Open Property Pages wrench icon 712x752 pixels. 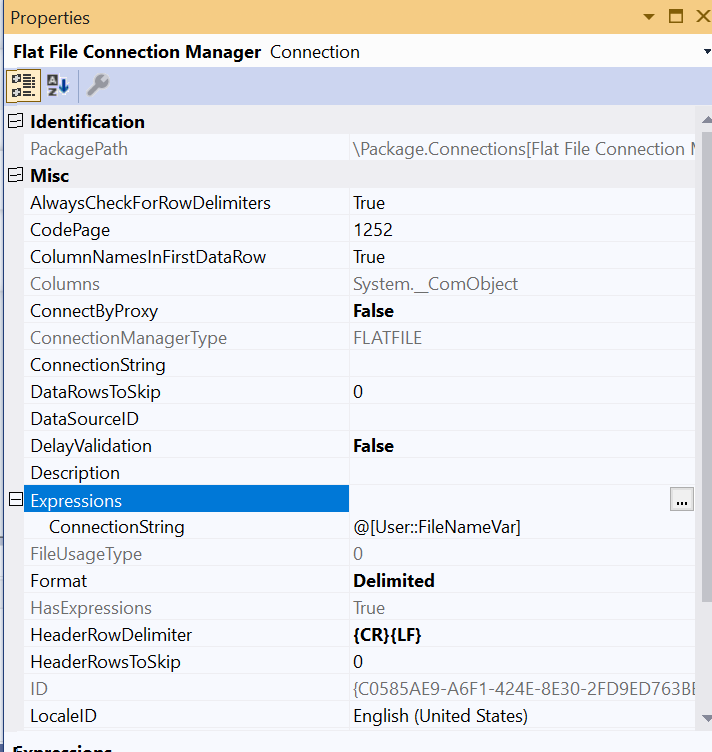point(98,86)
